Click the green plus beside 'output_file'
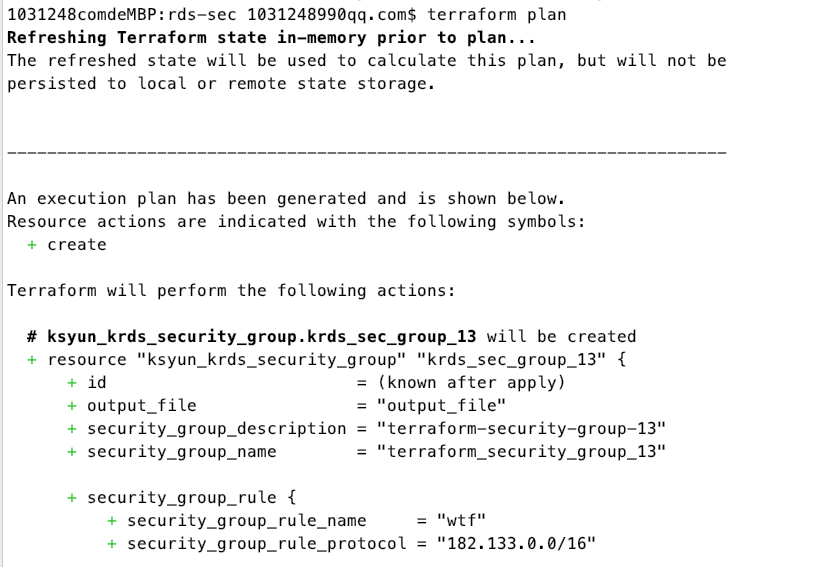The width and height of the screenshot is (821, 567). (72, 406)
